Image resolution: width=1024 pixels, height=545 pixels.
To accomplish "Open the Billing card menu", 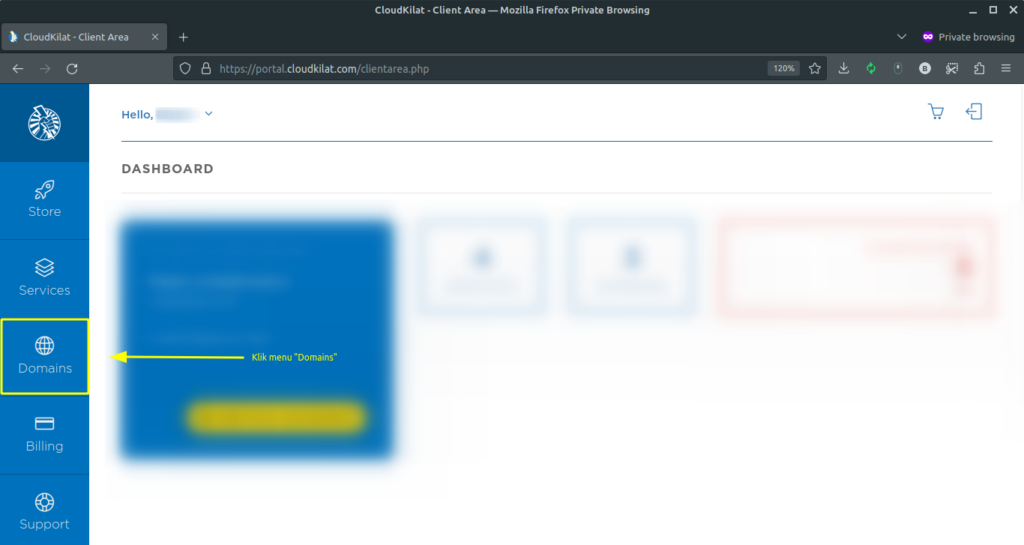I will click(x=44, y=433).
